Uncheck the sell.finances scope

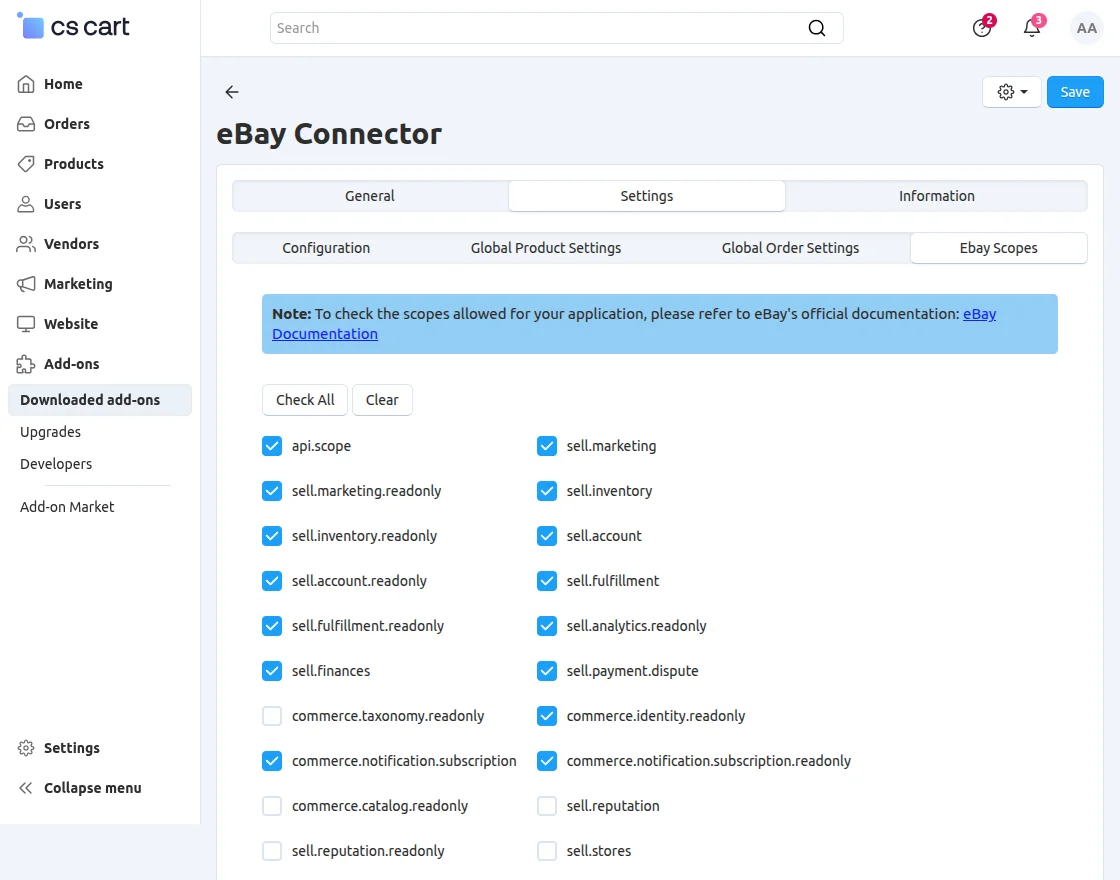point(272,671)
